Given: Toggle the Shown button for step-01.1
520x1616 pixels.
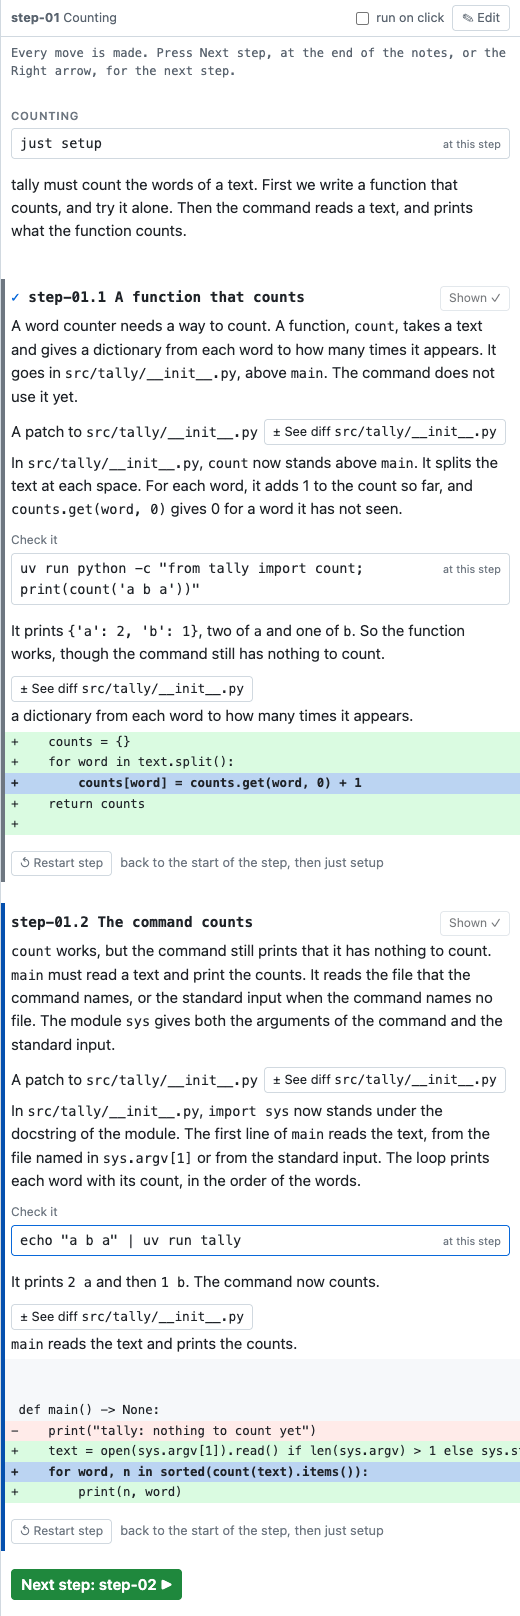Looking at the screenshot, I should [x=474, y=298].
